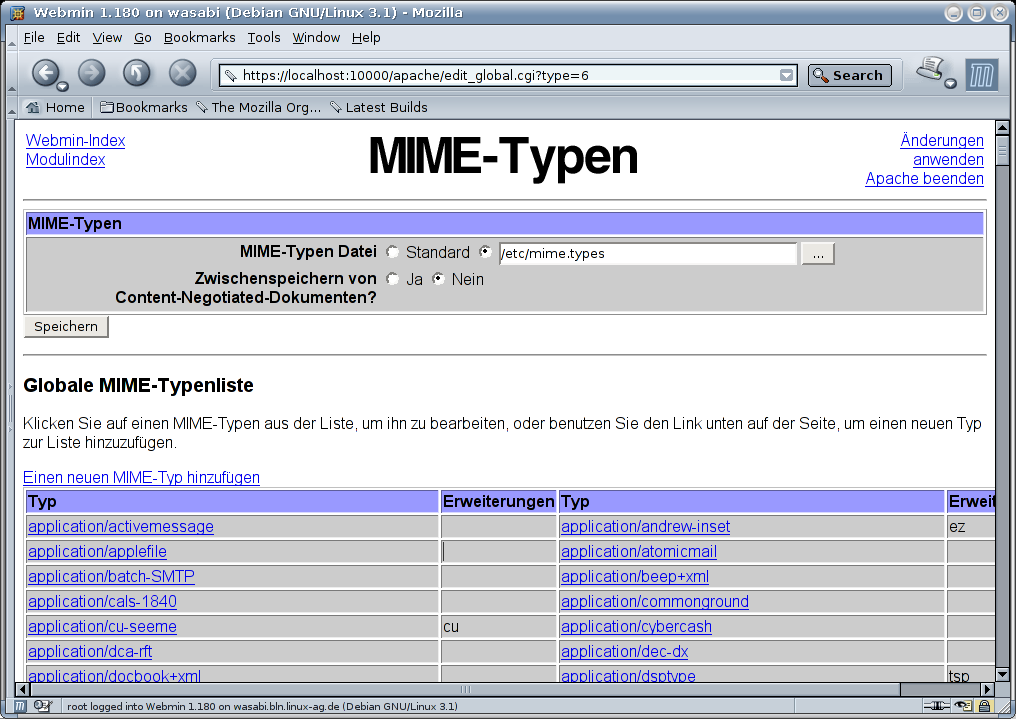Click the Änderungen anwenden link
Viewport: 1016px width, 719px height.
pyautogui.click(x=942, y=150)
